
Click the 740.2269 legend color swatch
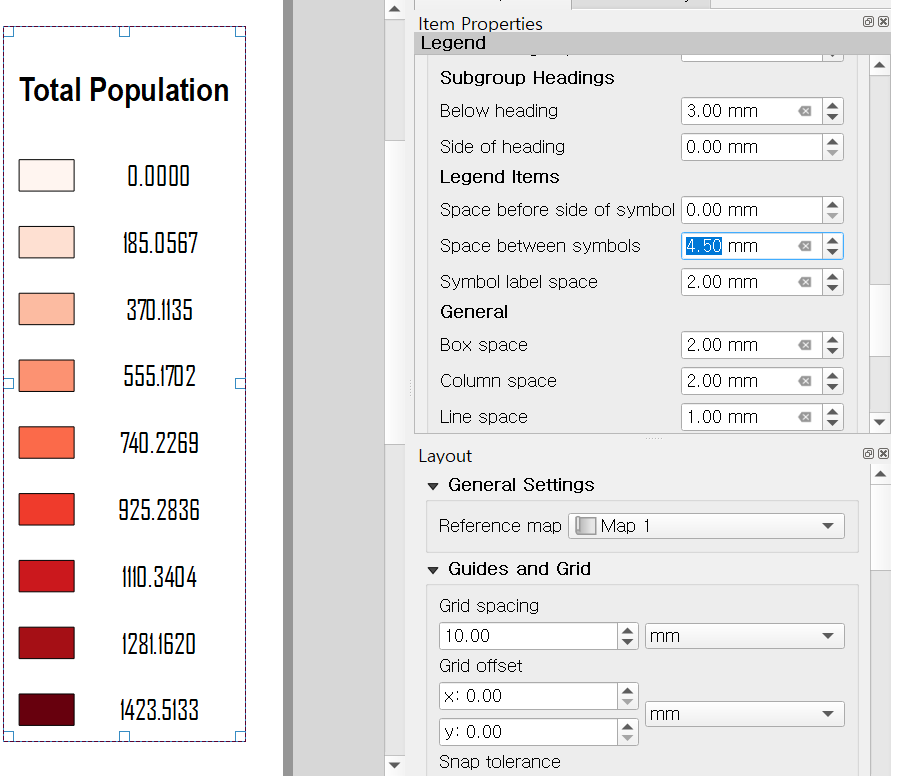tap(46, 443)
